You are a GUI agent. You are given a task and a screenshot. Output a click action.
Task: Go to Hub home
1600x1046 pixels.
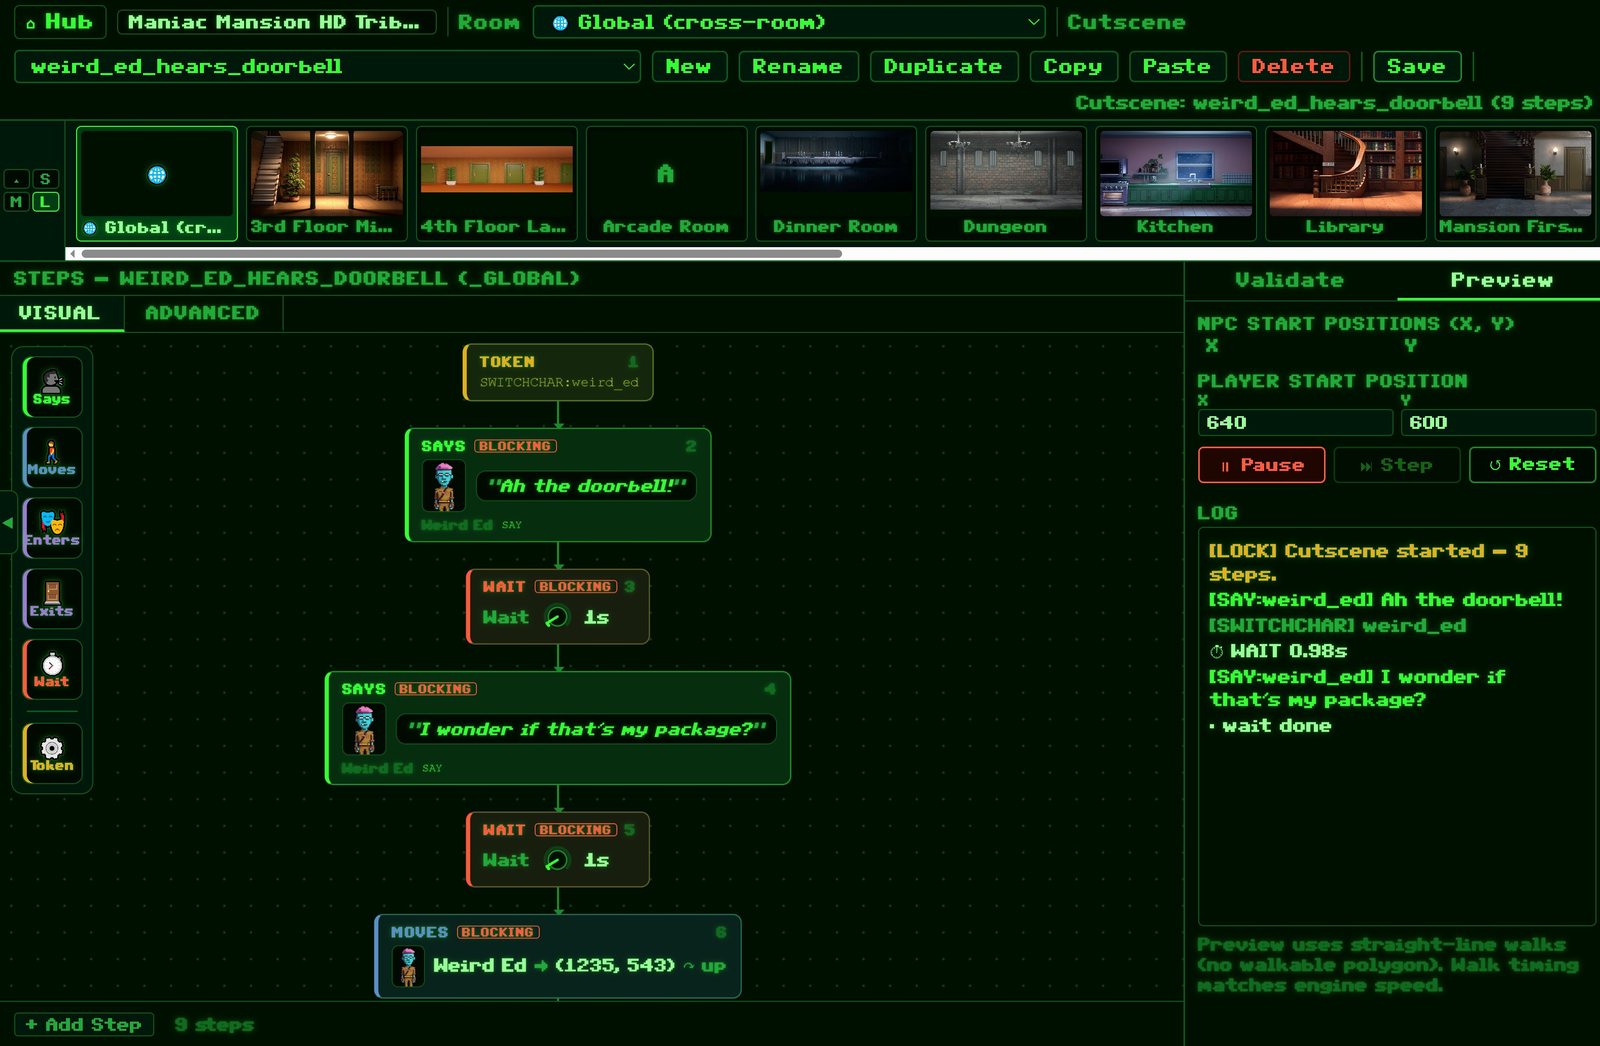click(x=59, y=22)
